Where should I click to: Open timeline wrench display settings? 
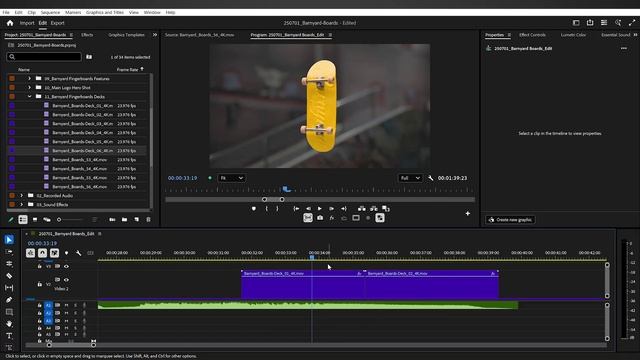(x=78, y=253)
